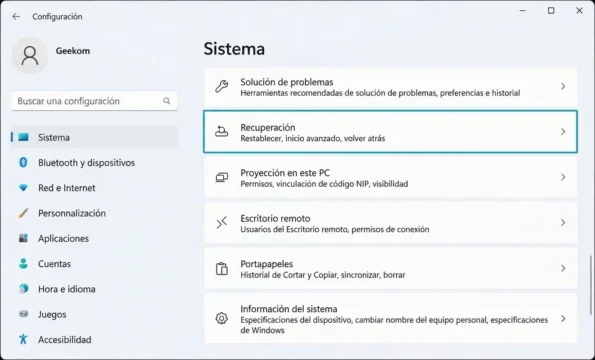595x360 pixels.
Task: Click the Portapapeles clipboard icon
Action: pos(222,268)
